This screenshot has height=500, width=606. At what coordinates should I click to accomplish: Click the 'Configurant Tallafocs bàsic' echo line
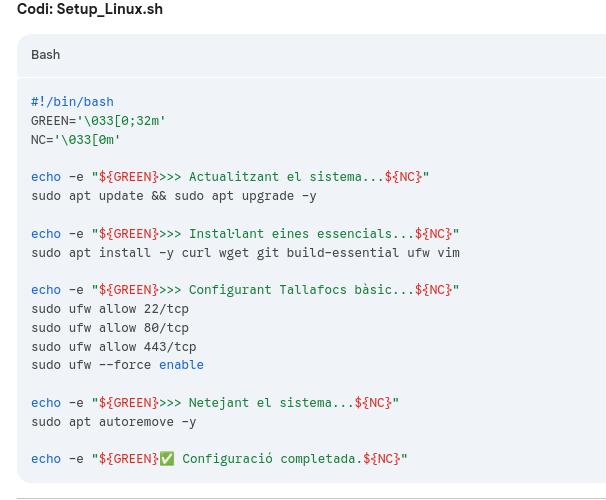click(244, 290)
